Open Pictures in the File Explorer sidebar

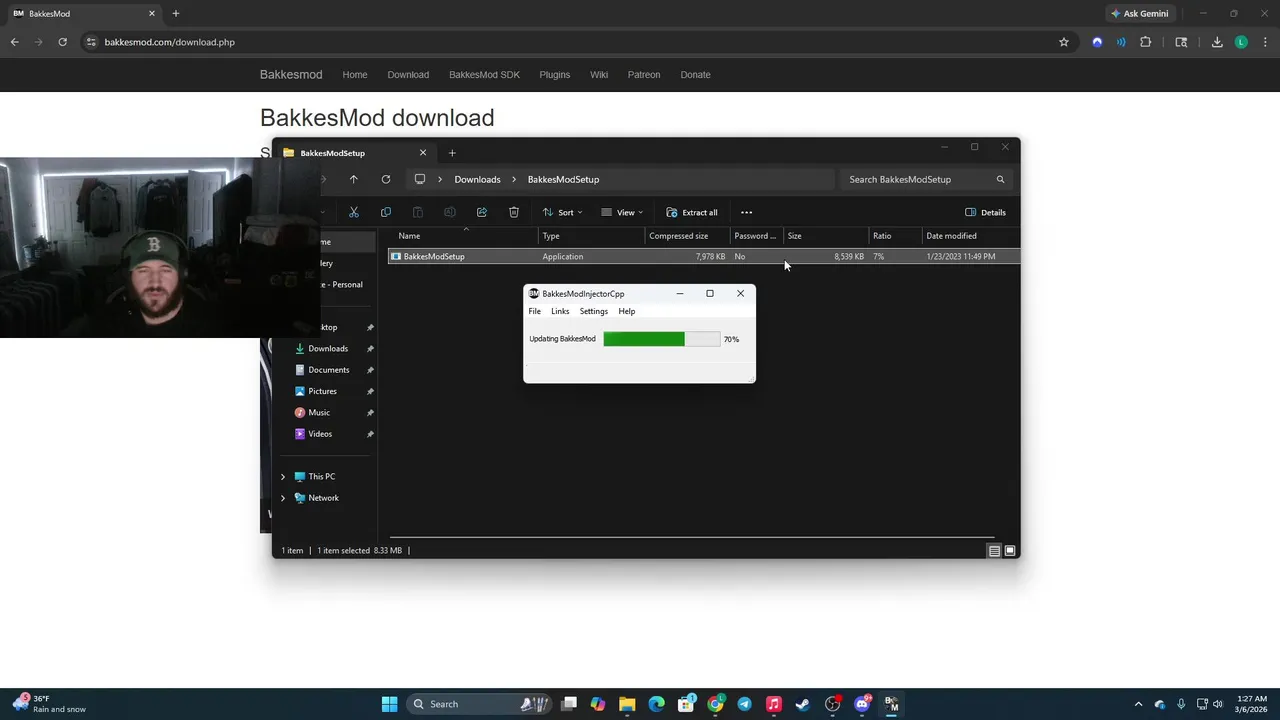(323, 391)
